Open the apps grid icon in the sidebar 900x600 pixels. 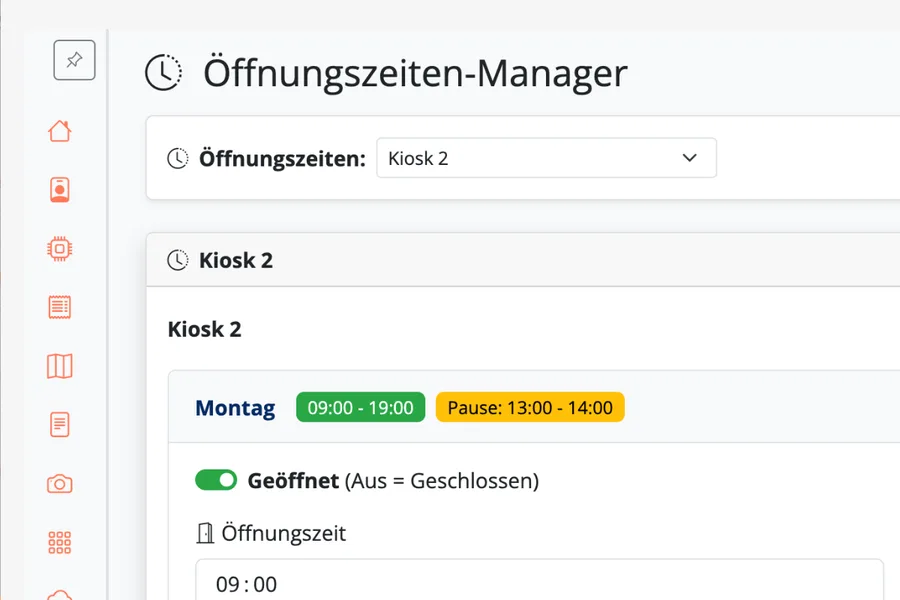(x=60, y=542)
